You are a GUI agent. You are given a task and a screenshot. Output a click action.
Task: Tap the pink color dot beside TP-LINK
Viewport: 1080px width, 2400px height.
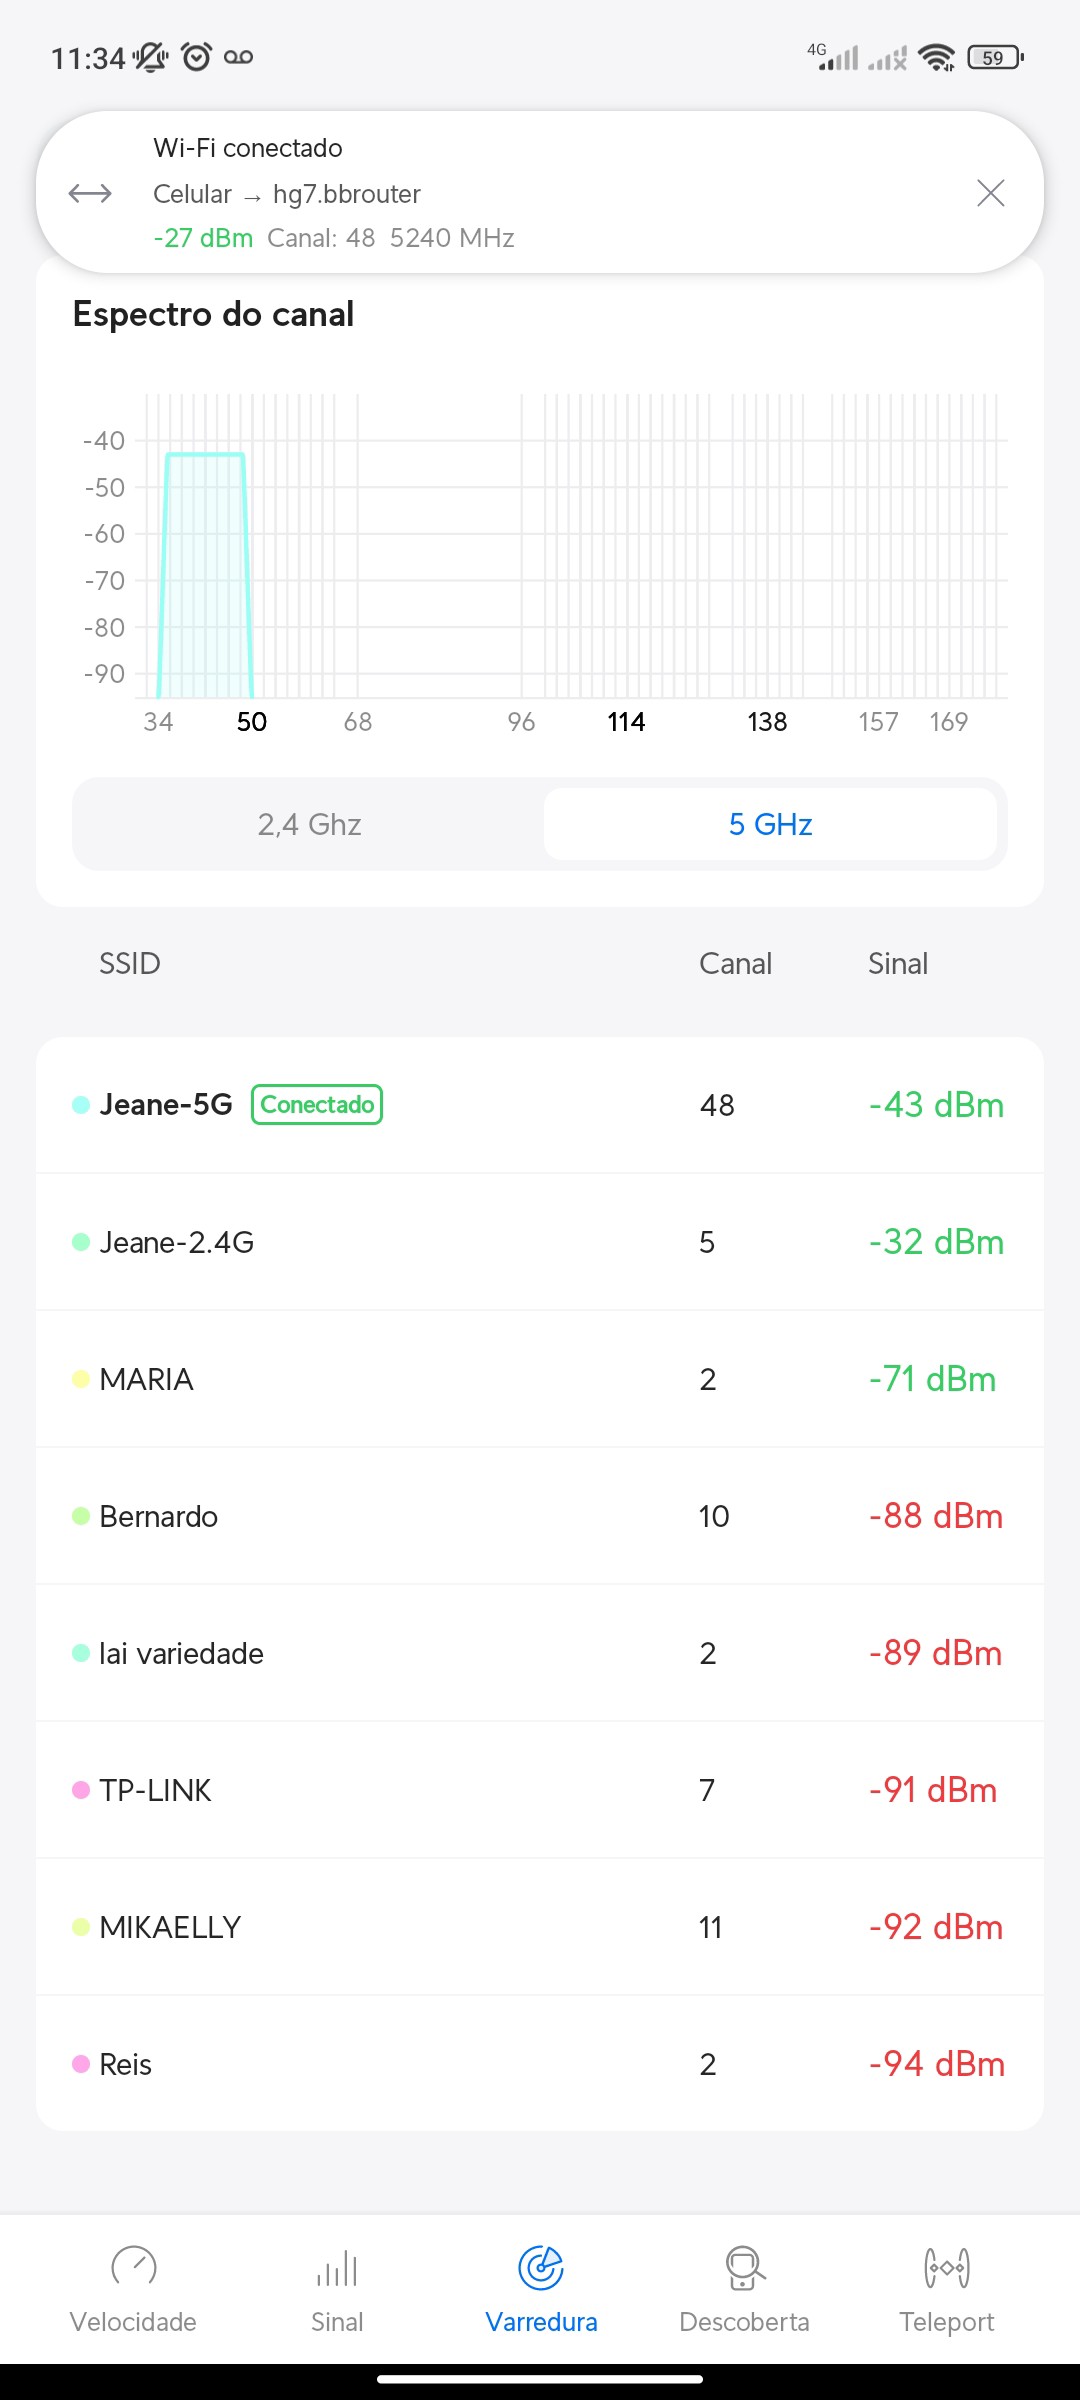coord(81,1790)
